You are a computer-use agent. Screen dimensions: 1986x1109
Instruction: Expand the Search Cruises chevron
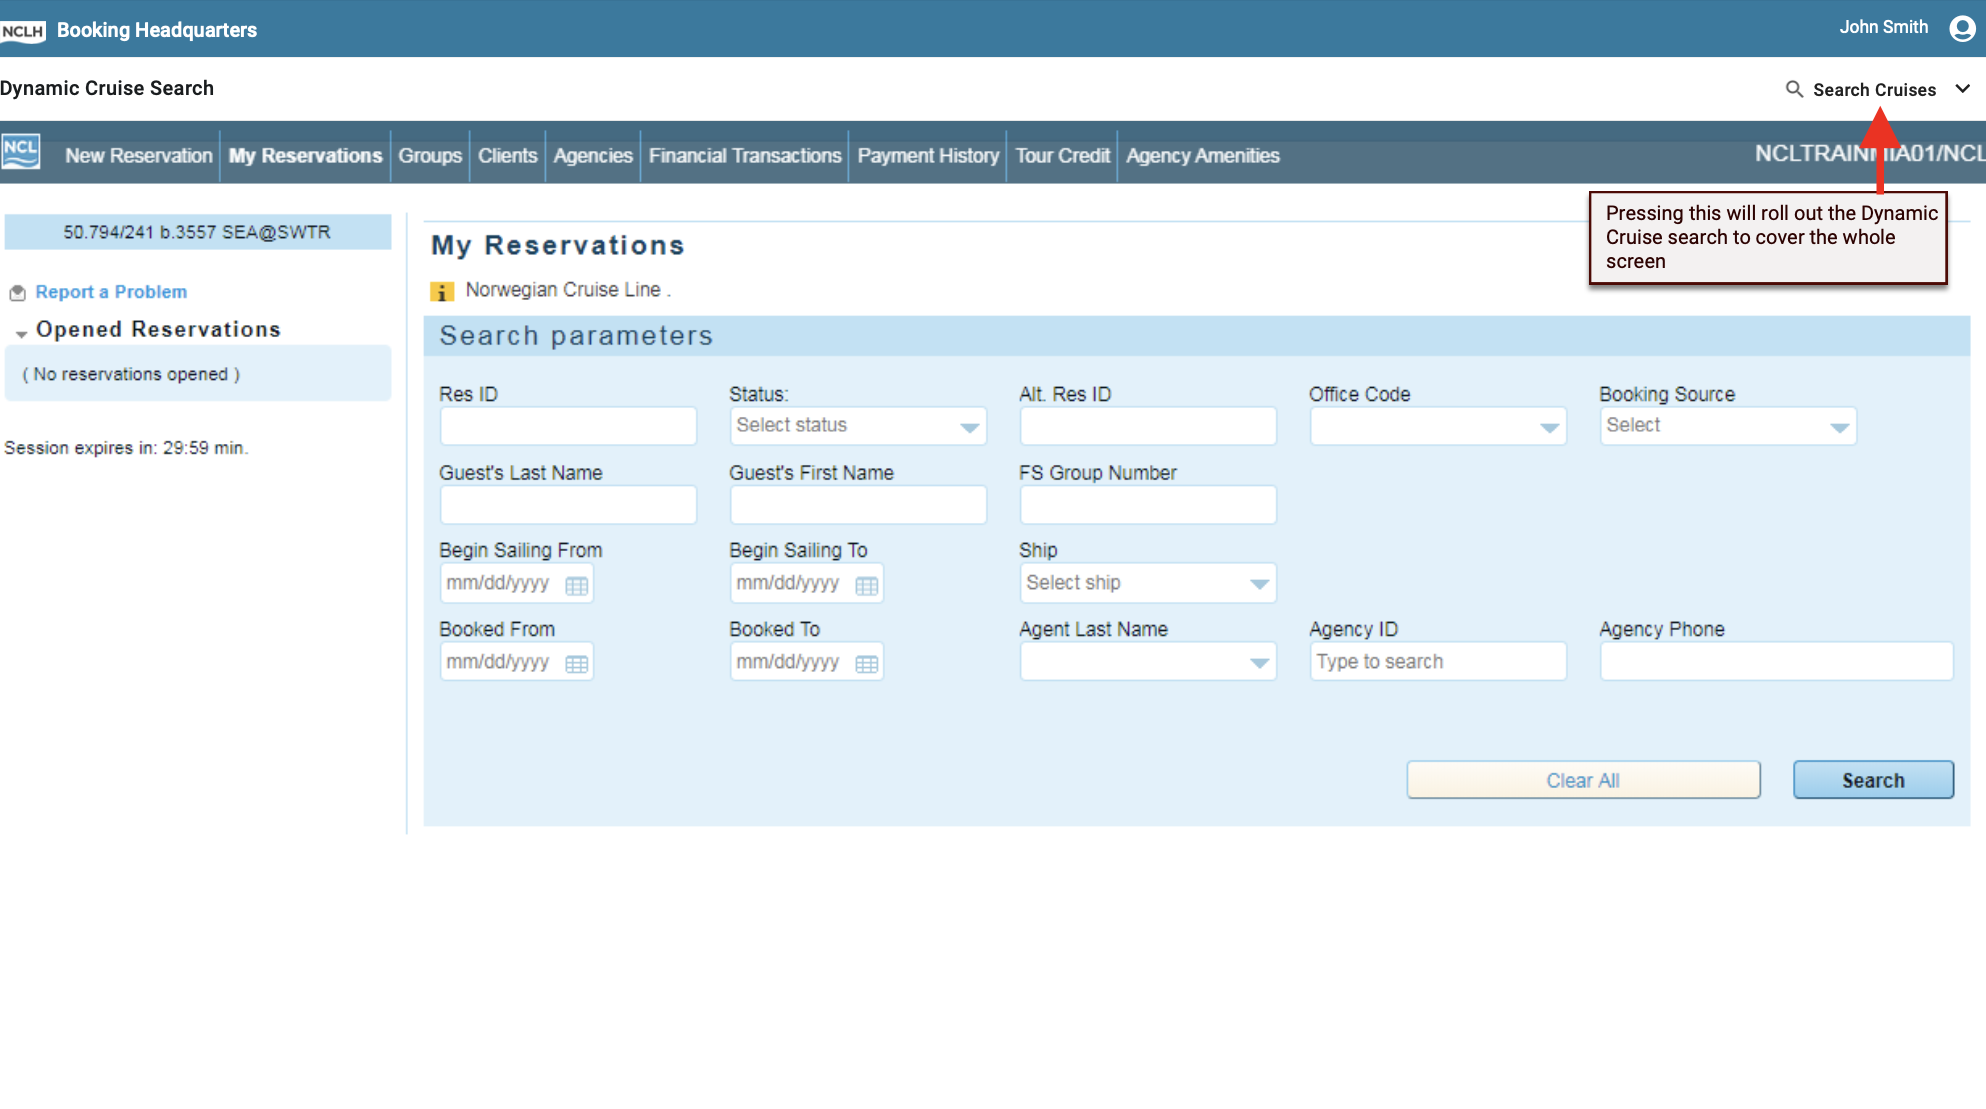tap(1962, 89)
